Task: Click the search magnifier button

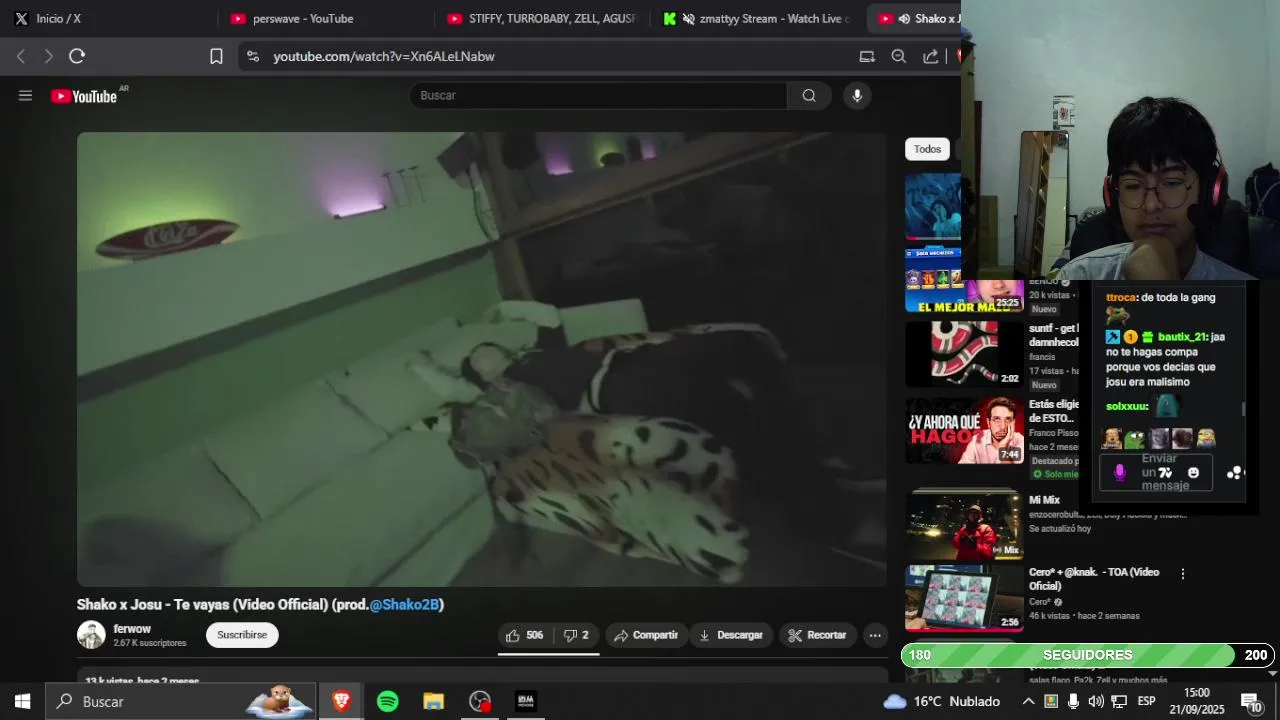Action: 809,96
